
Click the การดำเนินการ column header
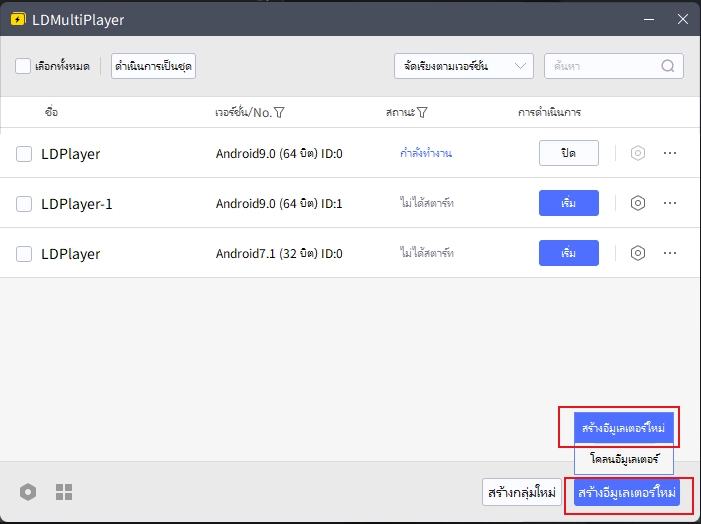pos(549,112)
